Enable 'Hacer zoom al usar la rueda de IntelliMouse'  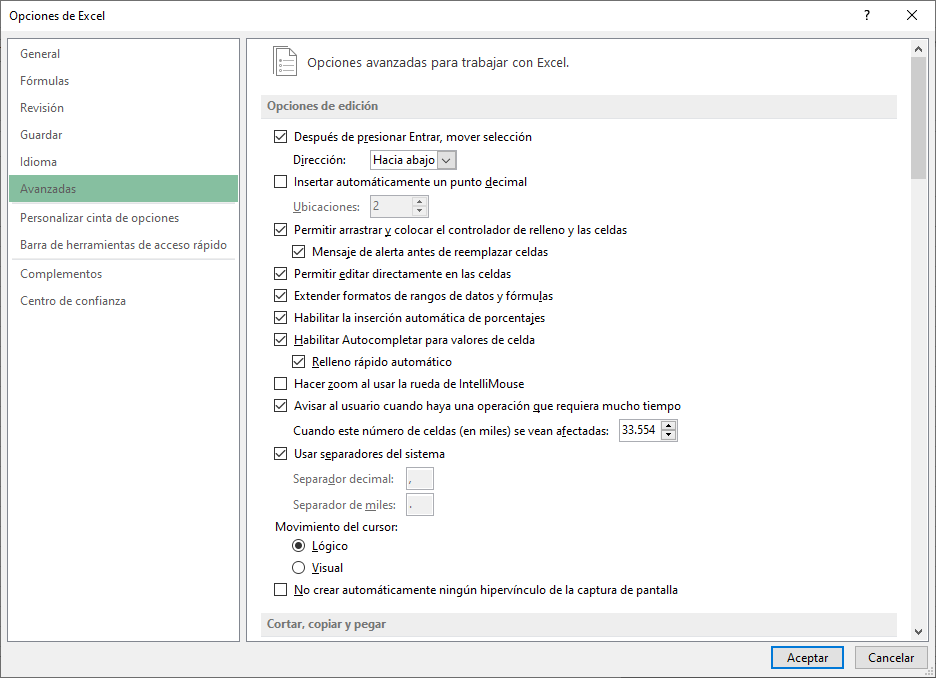click(x=281, y=384)
